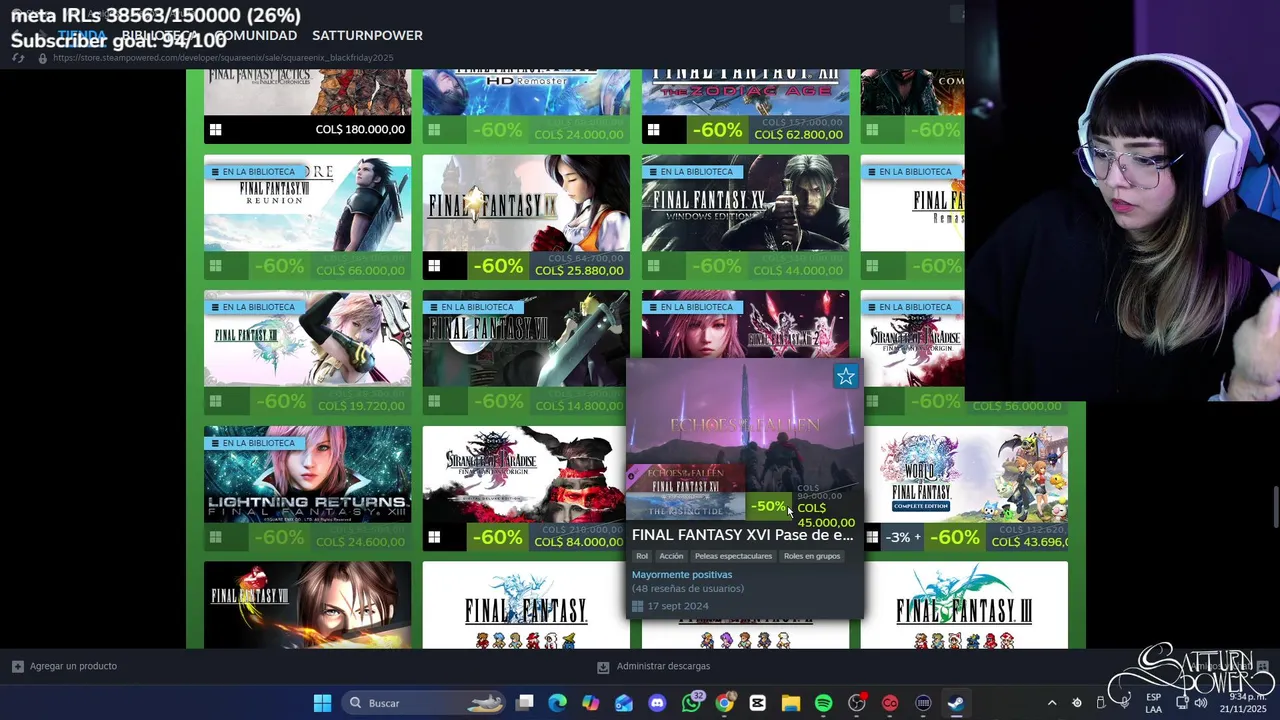Select the 'Rol' tag in the game tooltip
This screenshot has height=720, width=1280.
click(x=642, y=556)
